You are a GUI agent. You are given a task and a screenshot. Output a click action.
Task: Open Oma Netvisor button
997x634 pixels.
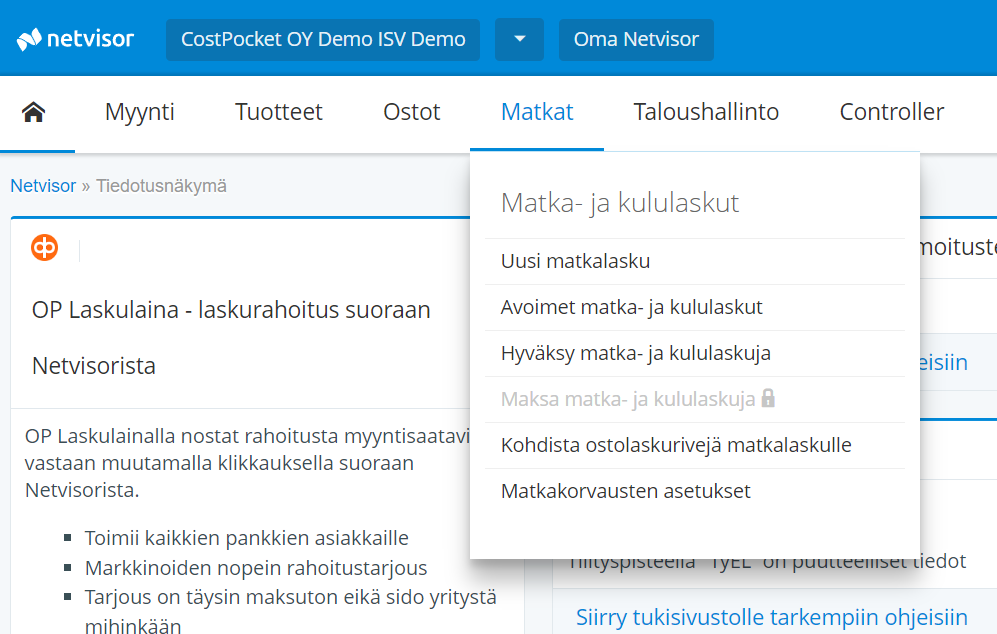click(x=636, y=39)
